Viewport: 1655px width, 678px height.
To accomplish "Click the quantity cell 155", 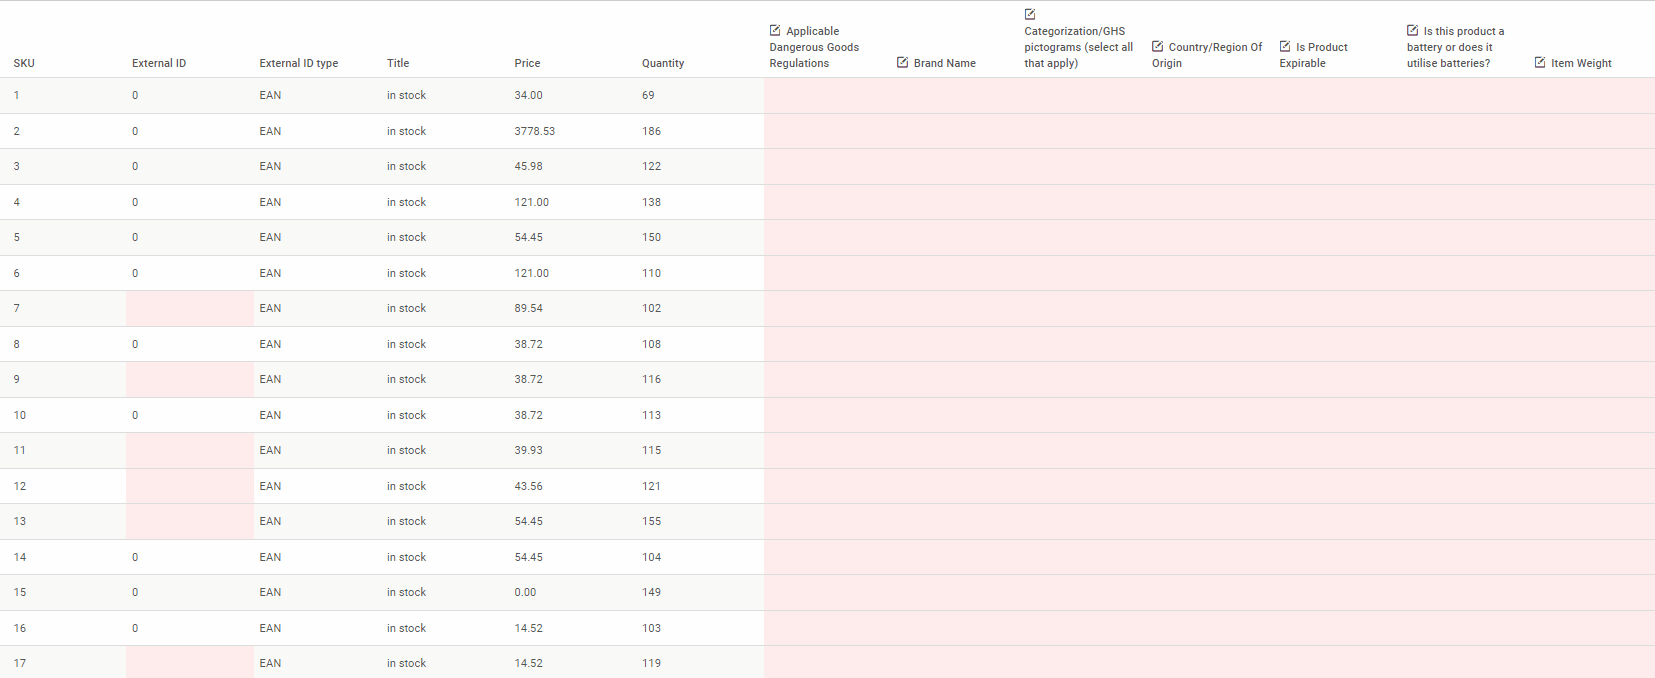I will click(652, 521).
